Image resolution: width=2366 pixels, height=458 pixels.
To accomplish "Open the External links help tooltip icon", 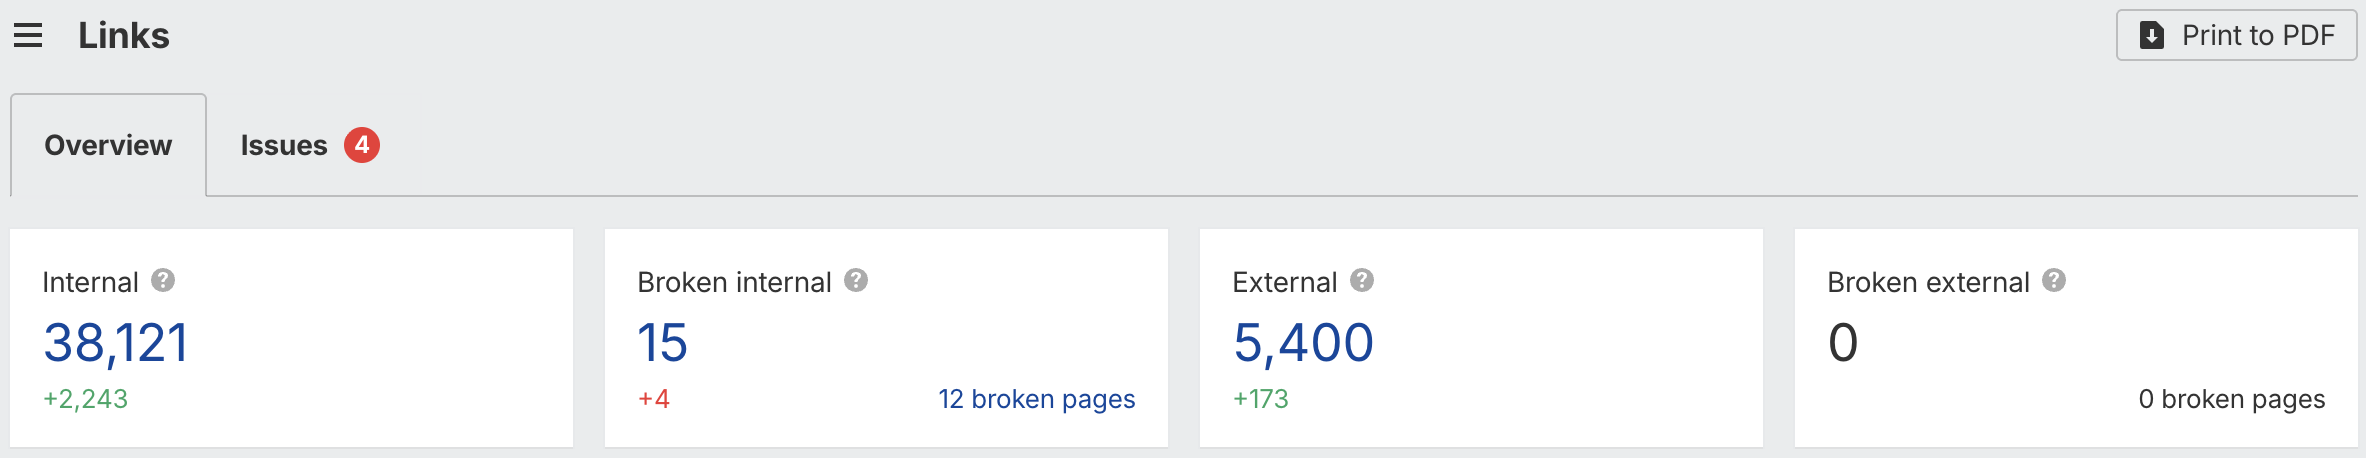I will point(1362,281).
